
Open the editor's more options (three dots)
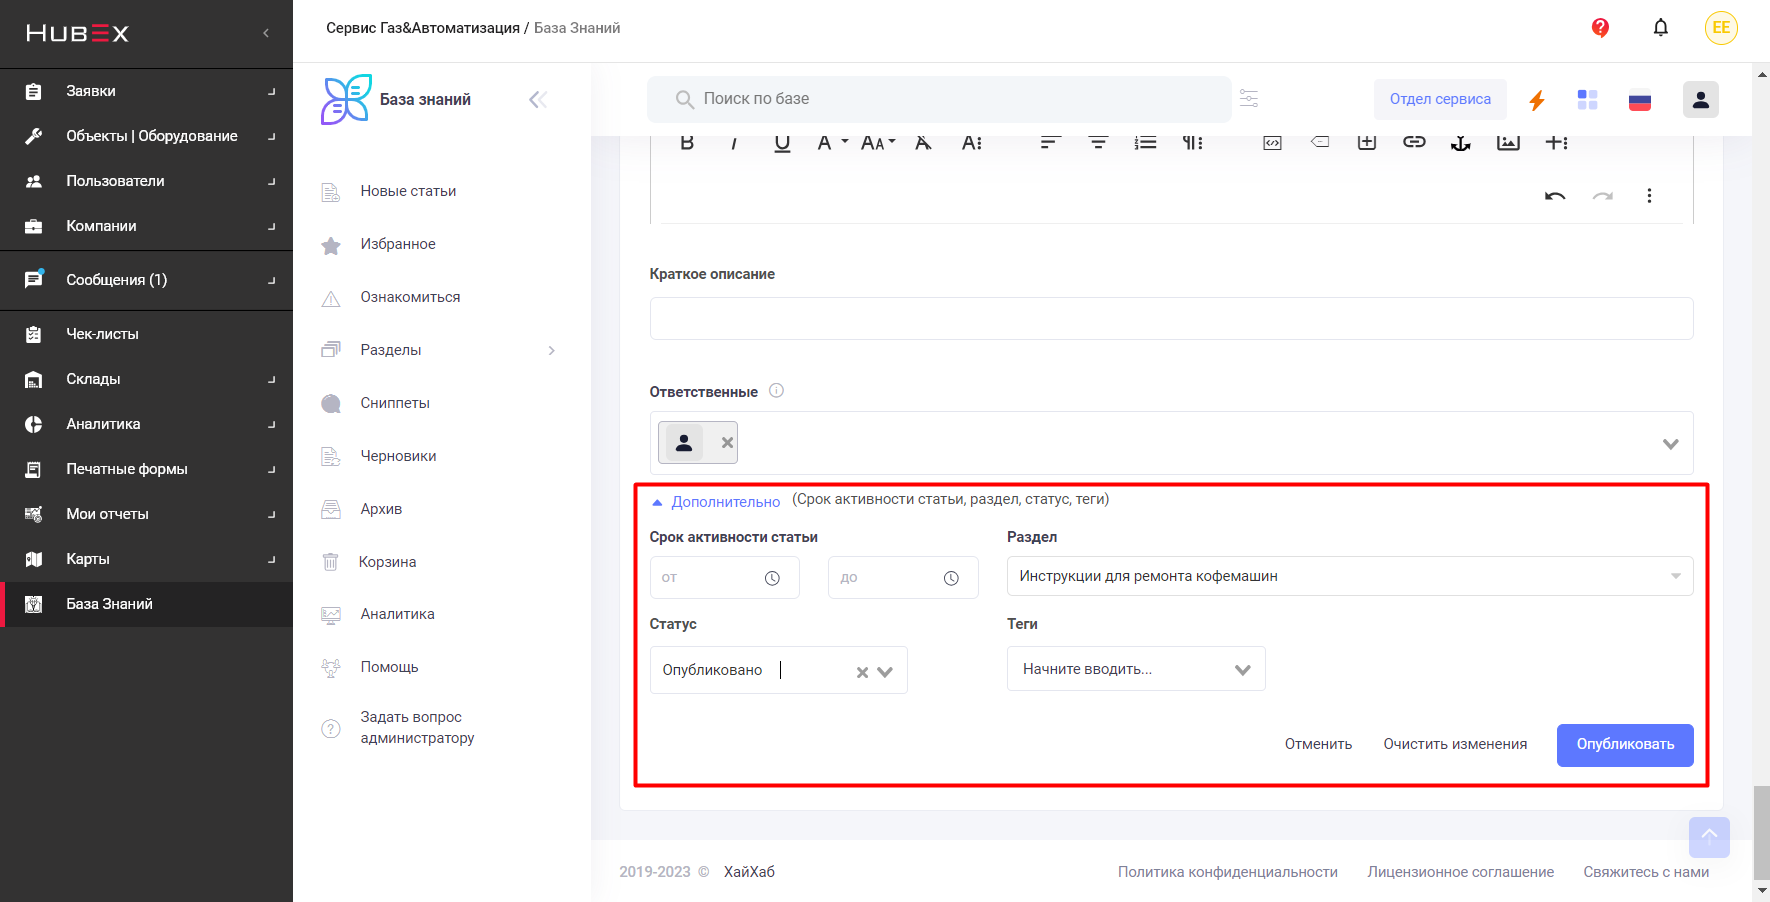[1649, 196]
